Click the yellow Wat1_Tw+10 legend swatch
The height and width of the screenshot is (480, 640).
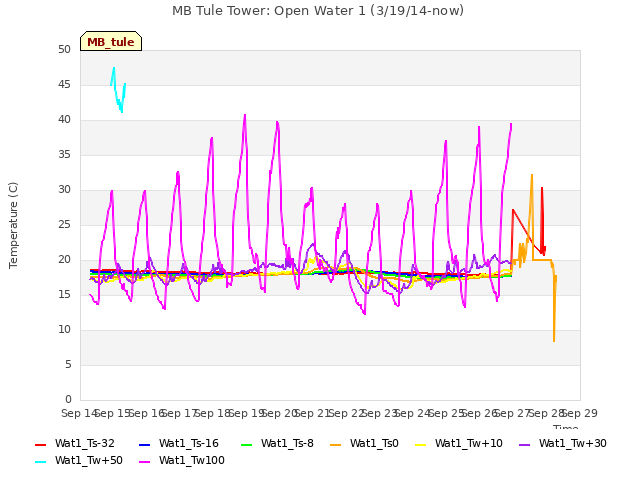point(420,444)
